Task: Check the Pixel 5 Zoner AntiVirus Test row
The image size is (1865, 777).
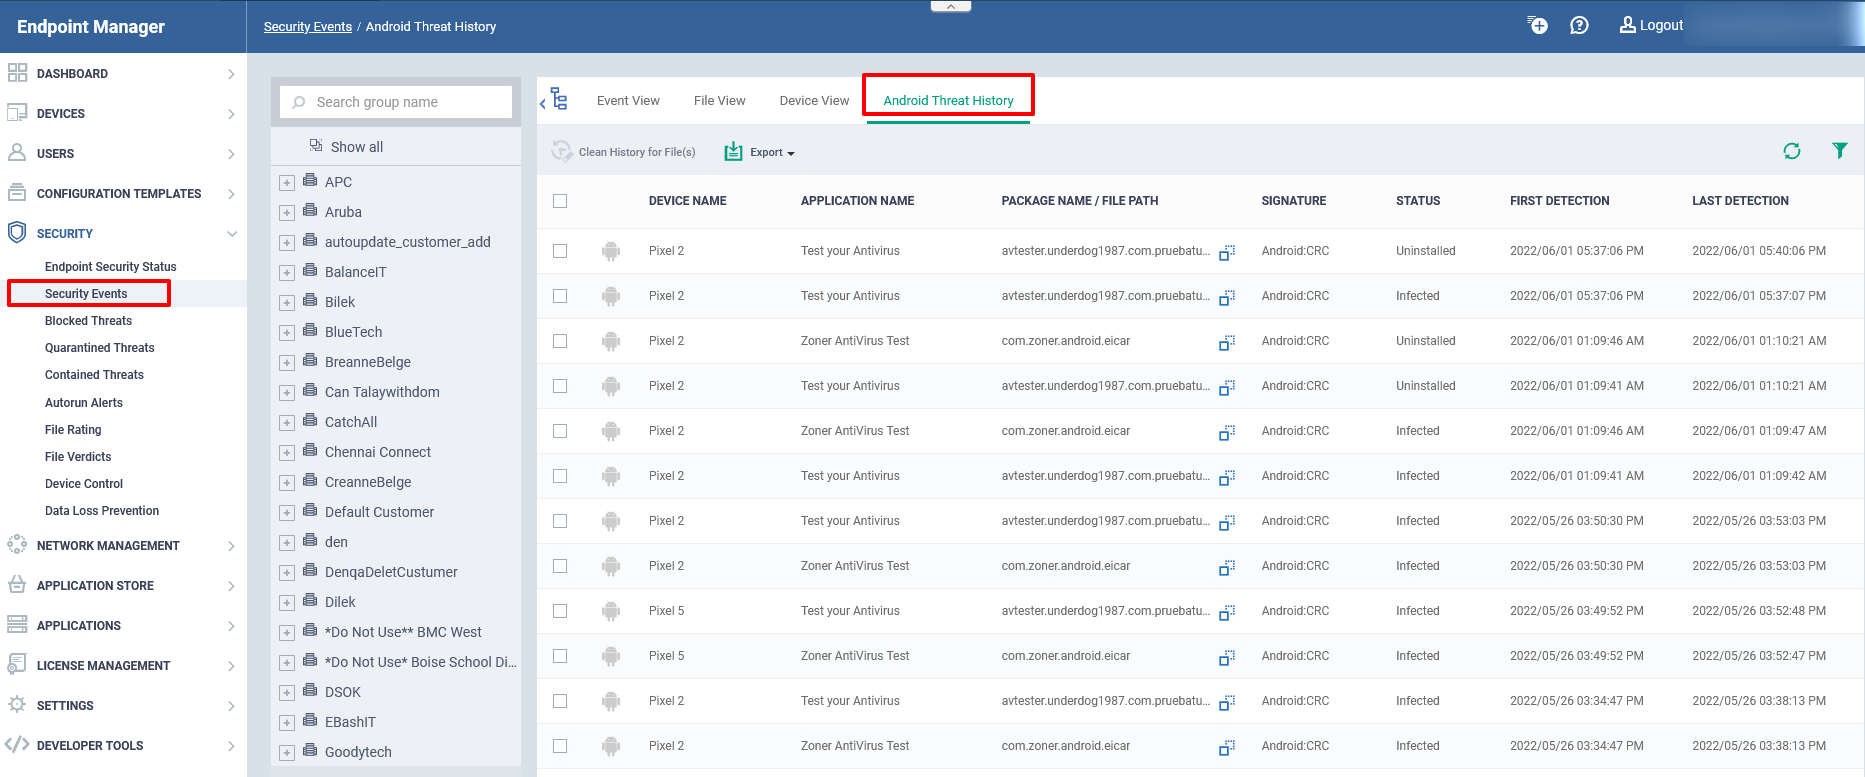Action: coord(560,656)
